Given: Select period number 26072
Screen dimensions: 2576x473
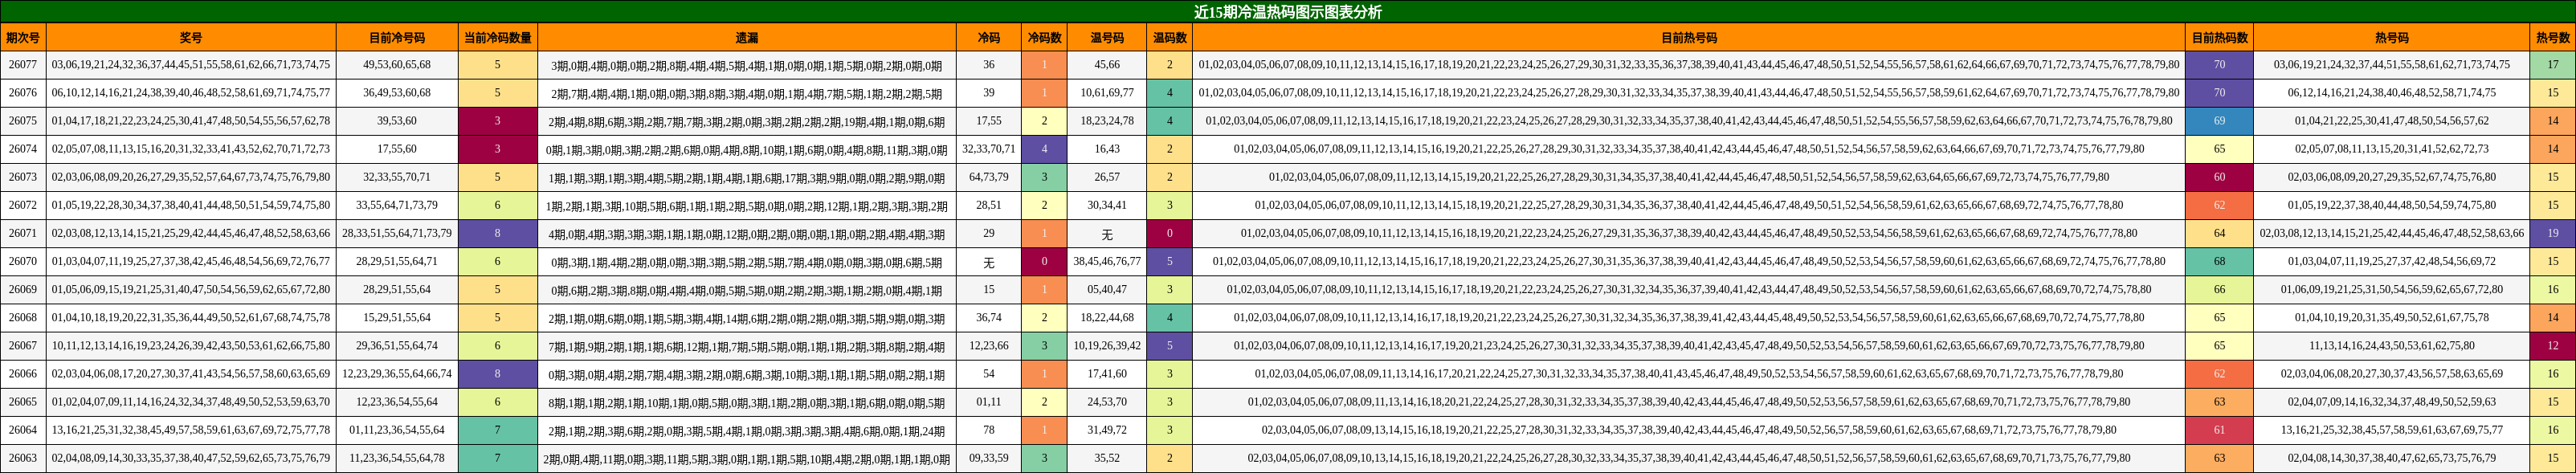Looking at the screenshot, I should [x=23, y=205].
